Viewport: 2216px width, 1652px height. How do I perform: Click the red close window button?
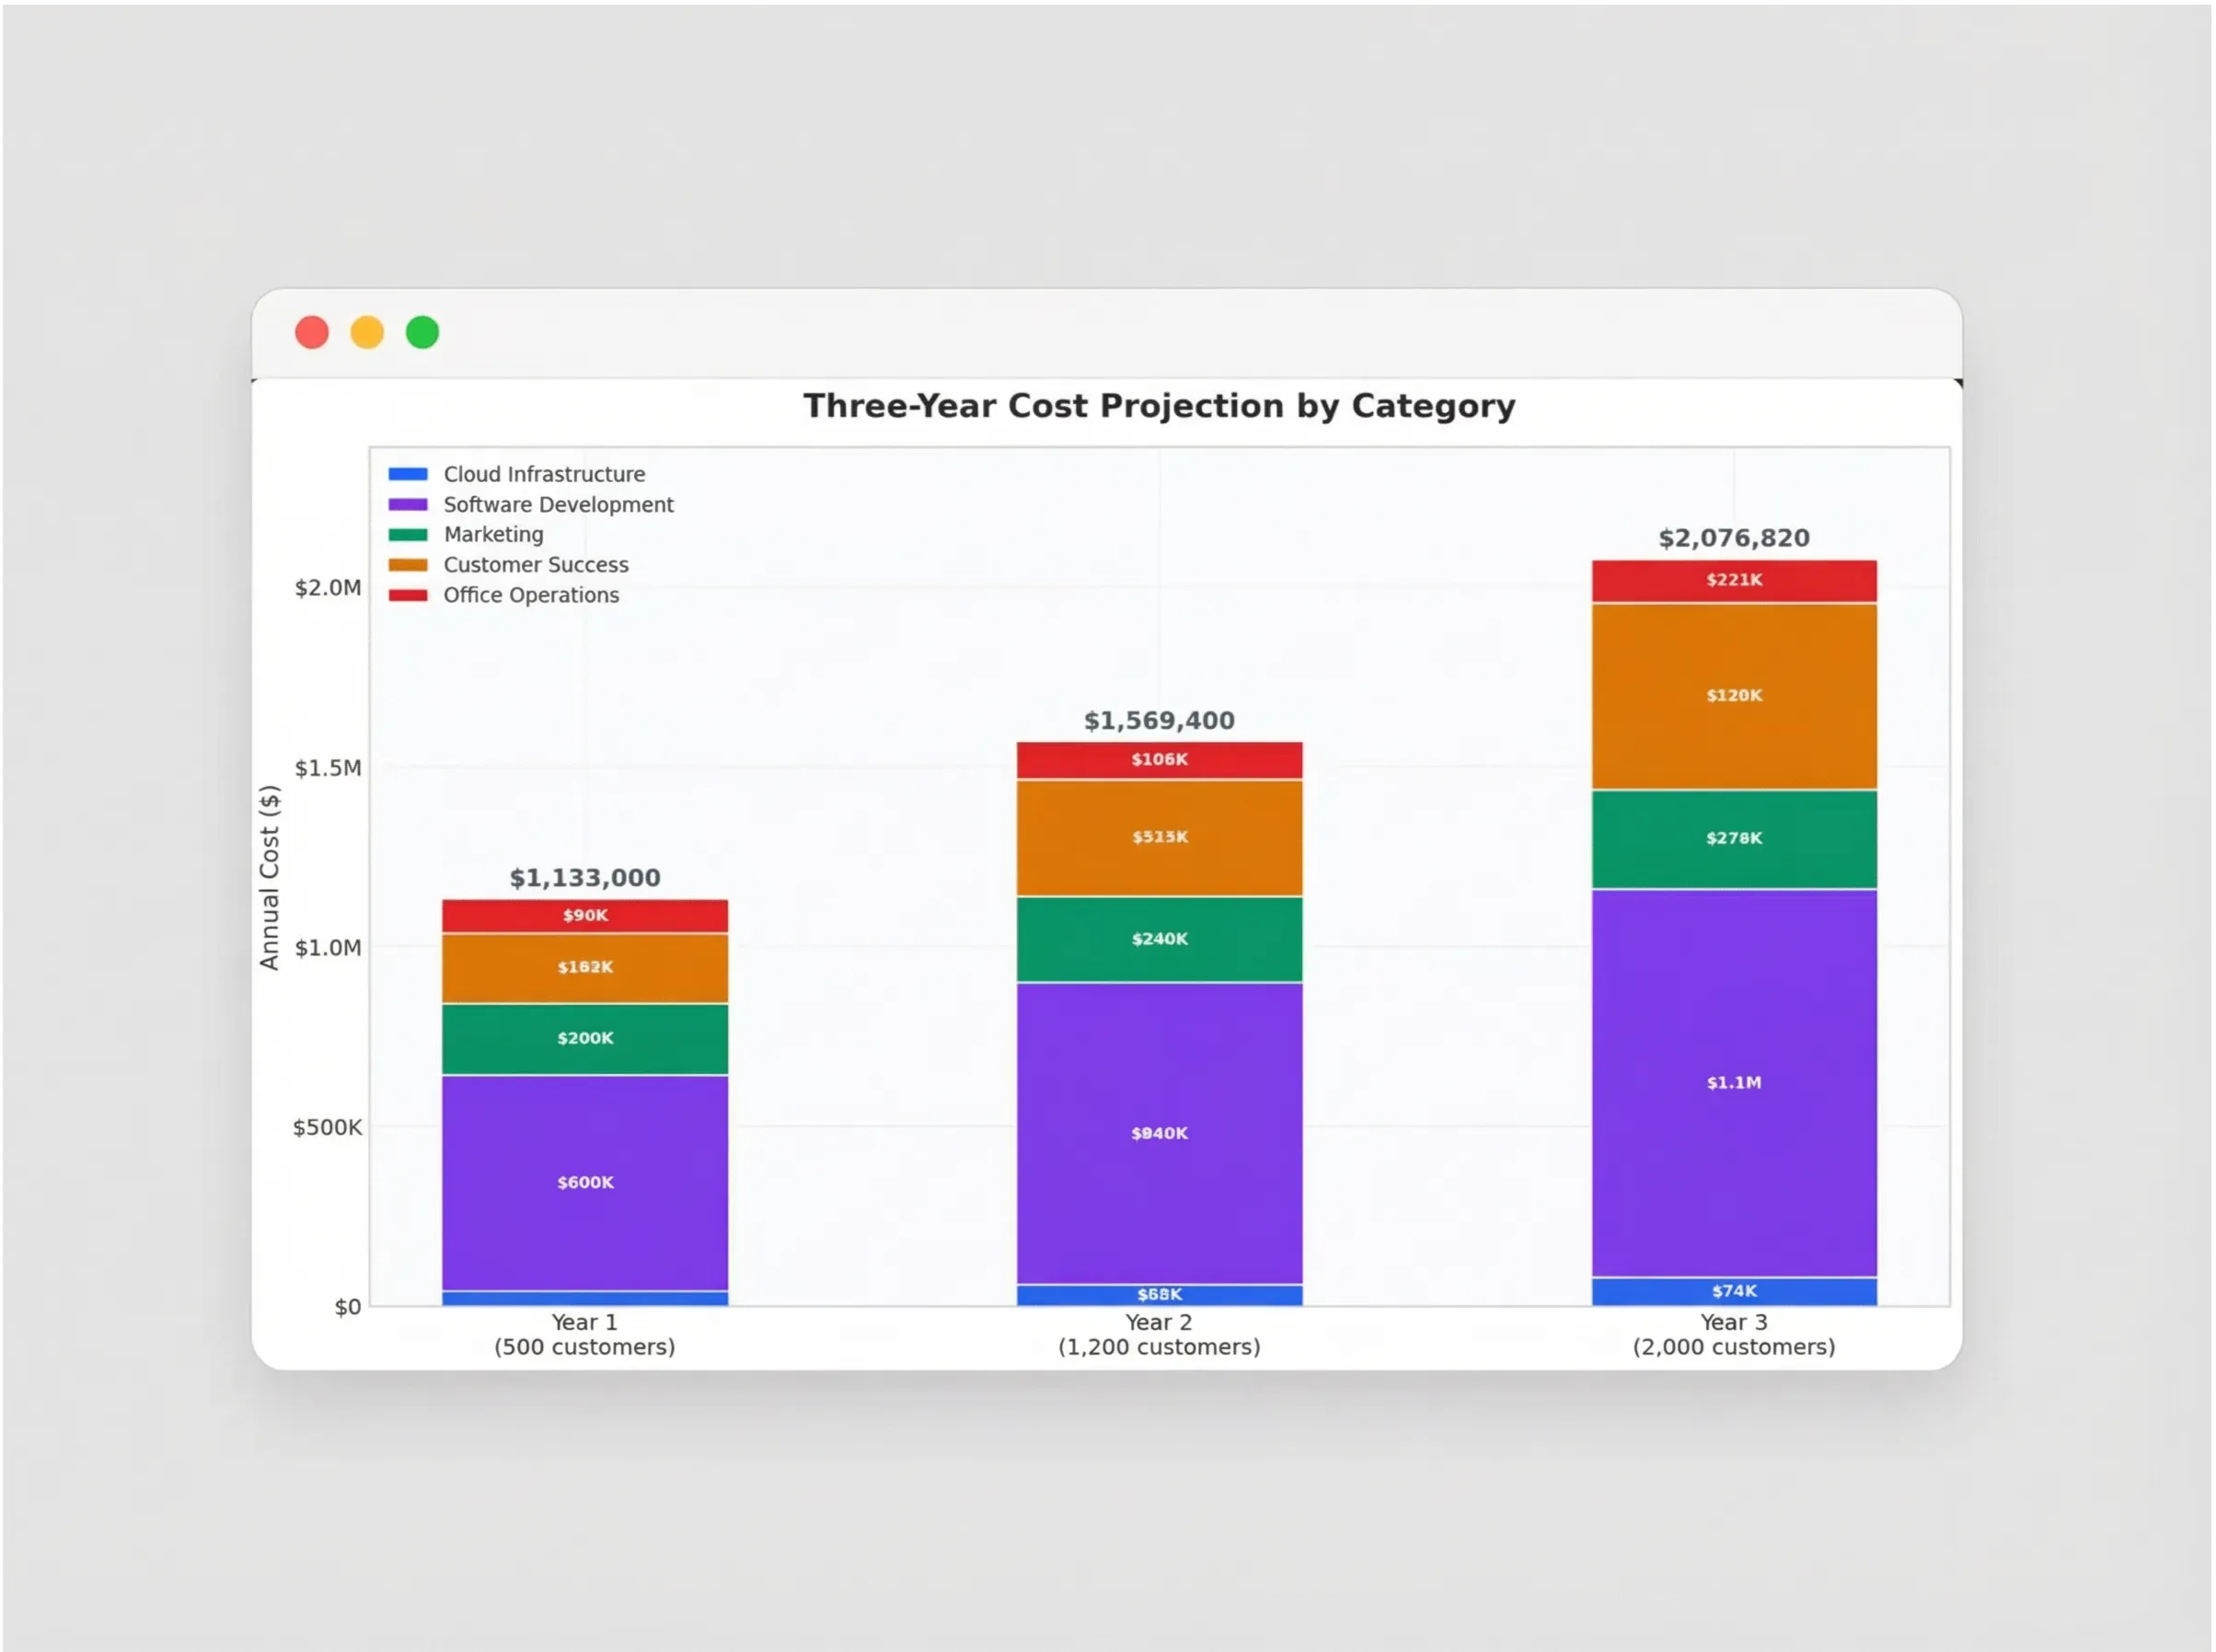tap(312, 332)
